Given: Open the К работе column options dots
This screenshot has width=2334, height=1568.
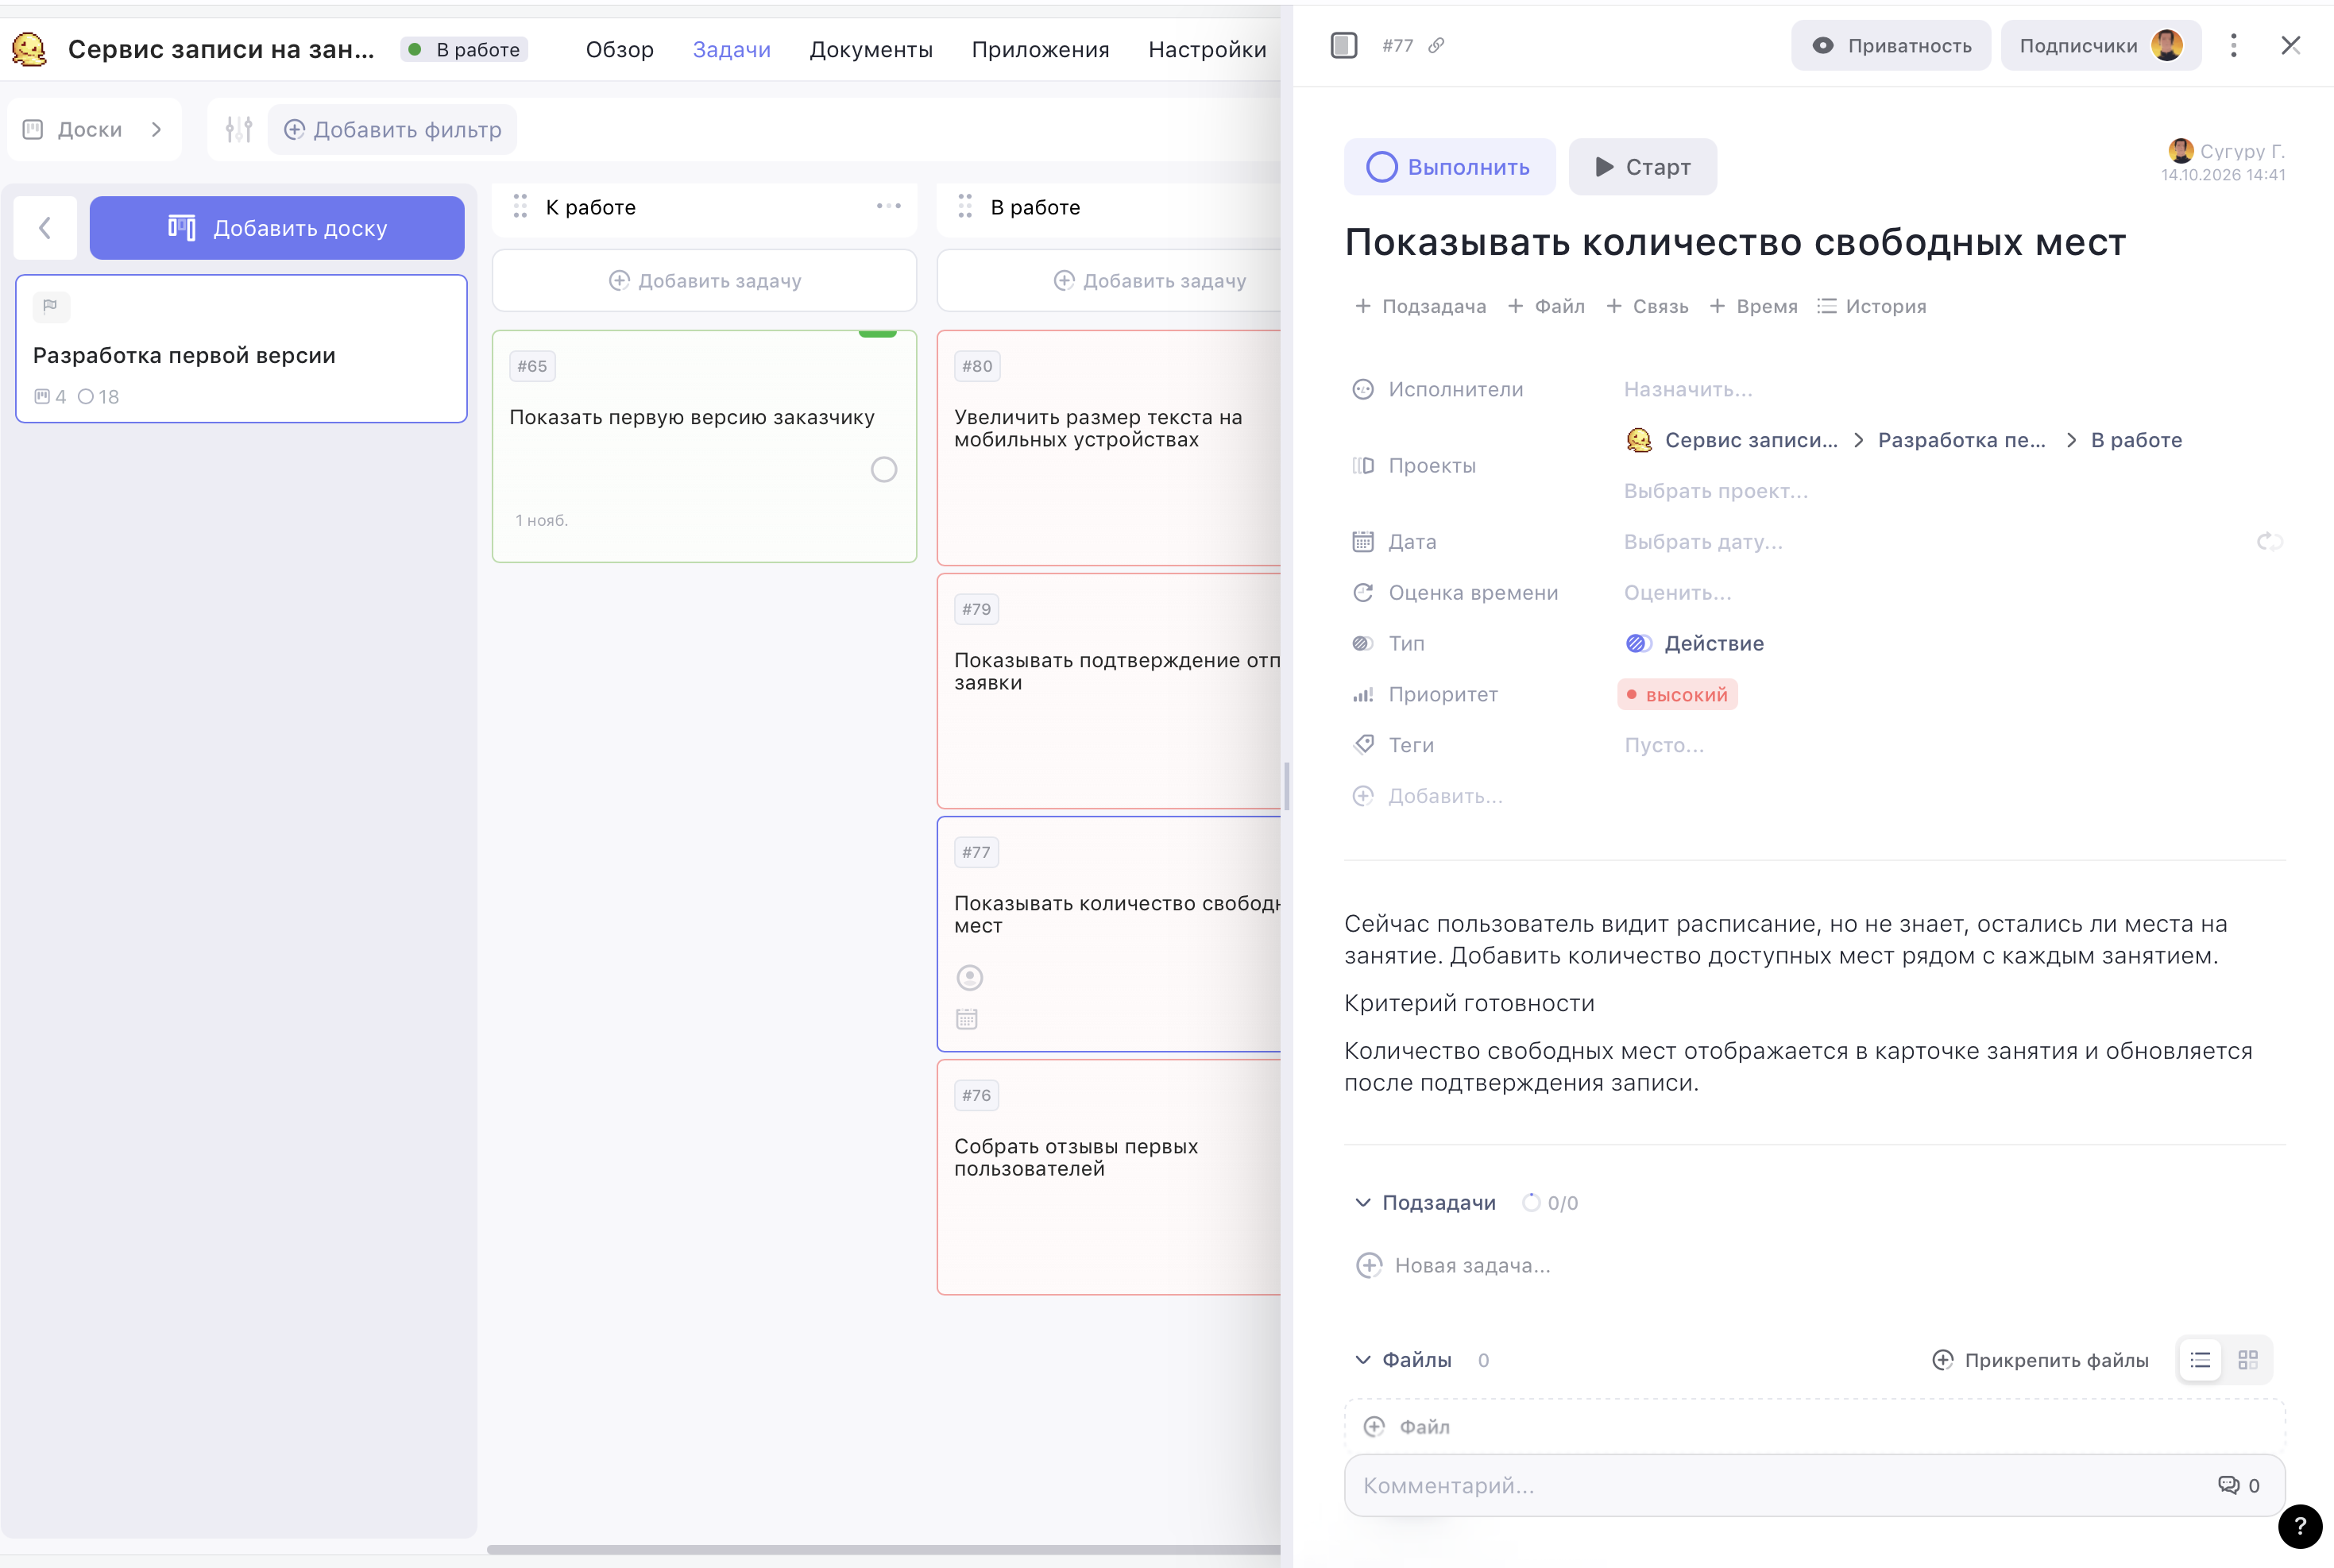Looking at the screenshot, I should pyautogui.click(x=888, y=207).
